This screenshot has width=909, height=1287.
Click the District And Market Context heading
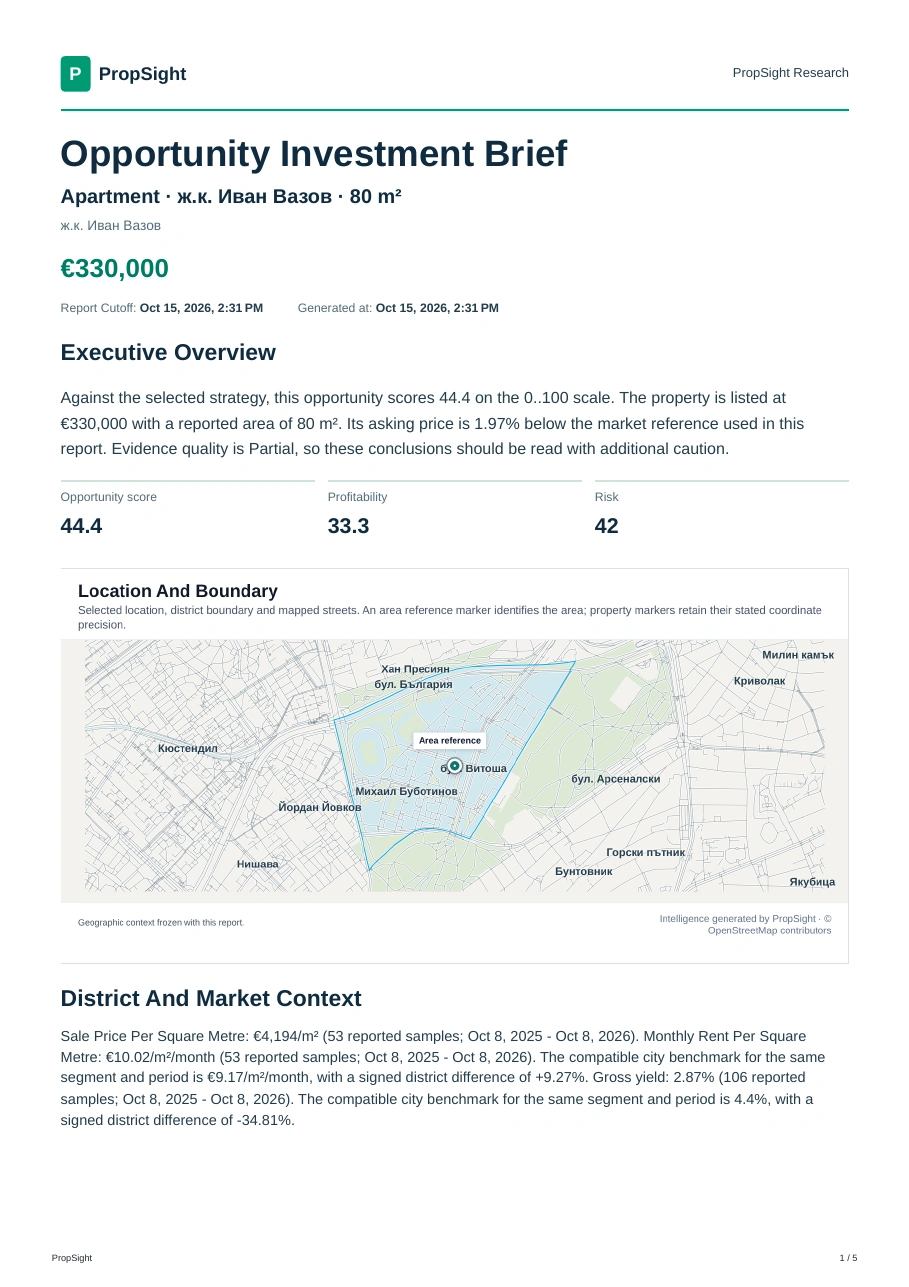[211, 998]
